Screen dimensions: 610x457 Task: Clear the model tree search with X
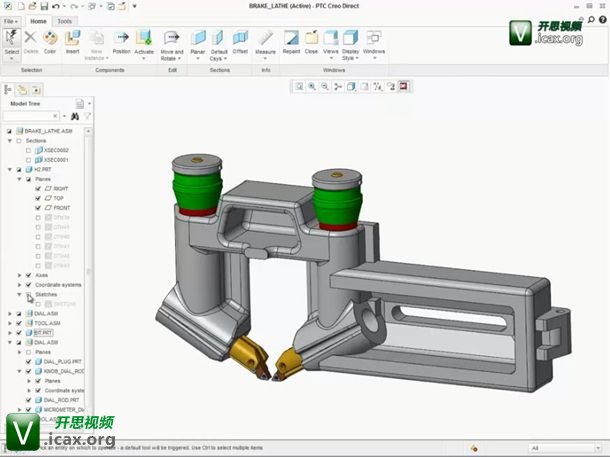click(x=55, y=116)
